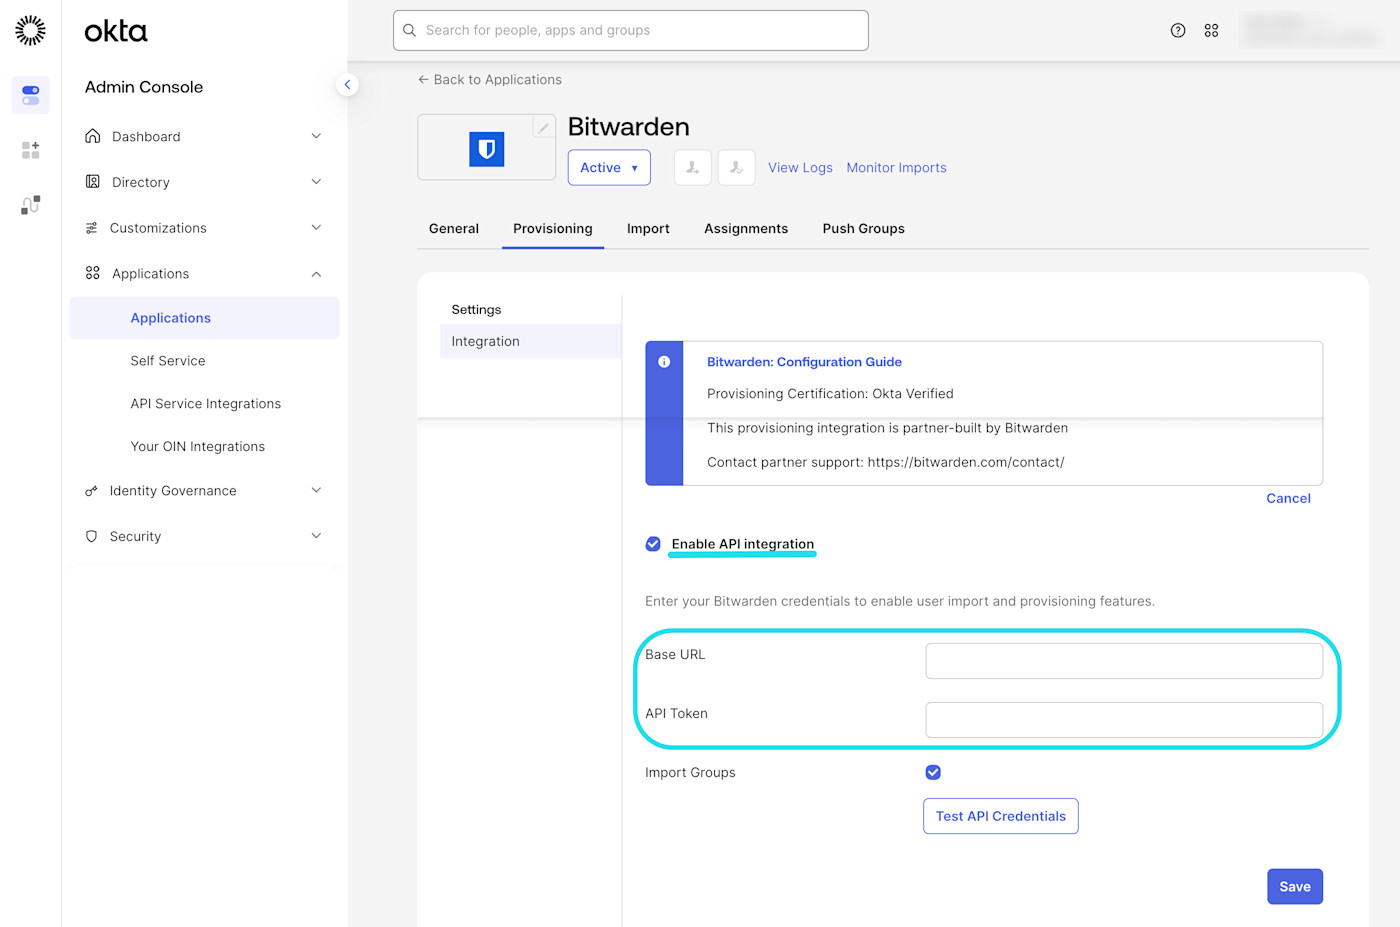
Task: Open Your OIN Integrations in sidebar
Action: point(198,447)
